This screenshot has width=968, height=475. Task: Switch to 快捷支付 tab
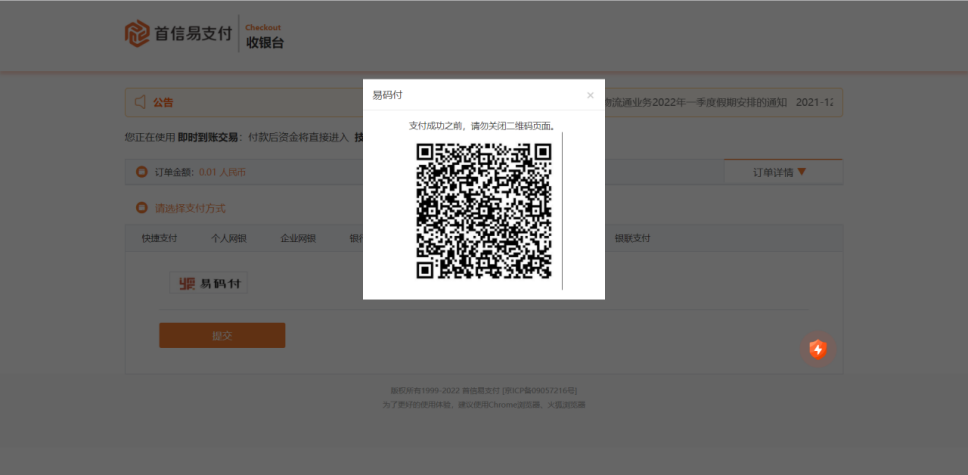click(x=159, y=238)
